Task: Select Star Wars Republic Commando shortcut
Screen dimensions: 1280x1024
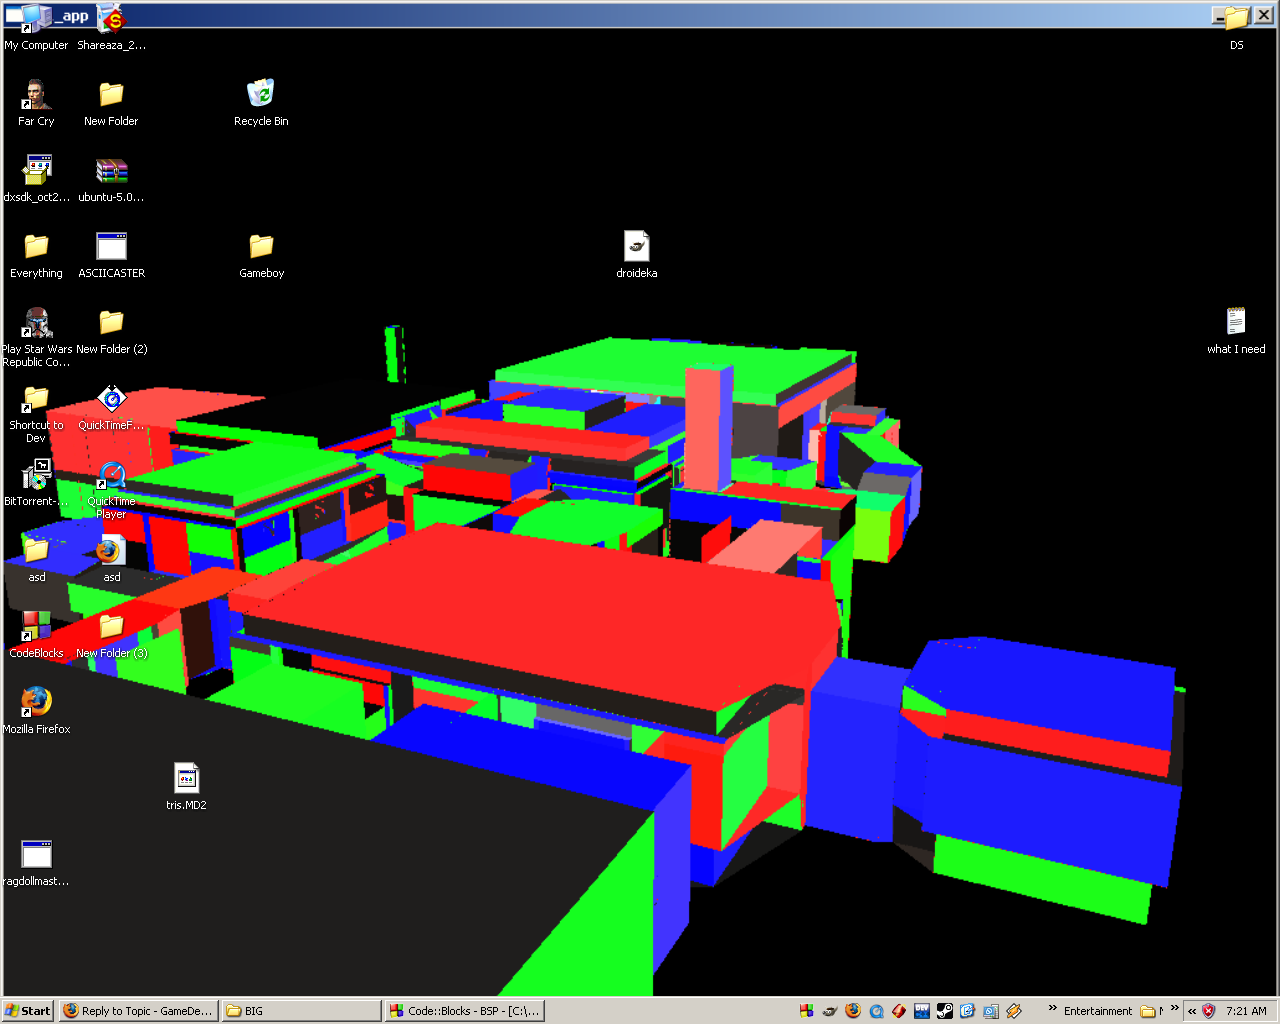Action: 36,336
